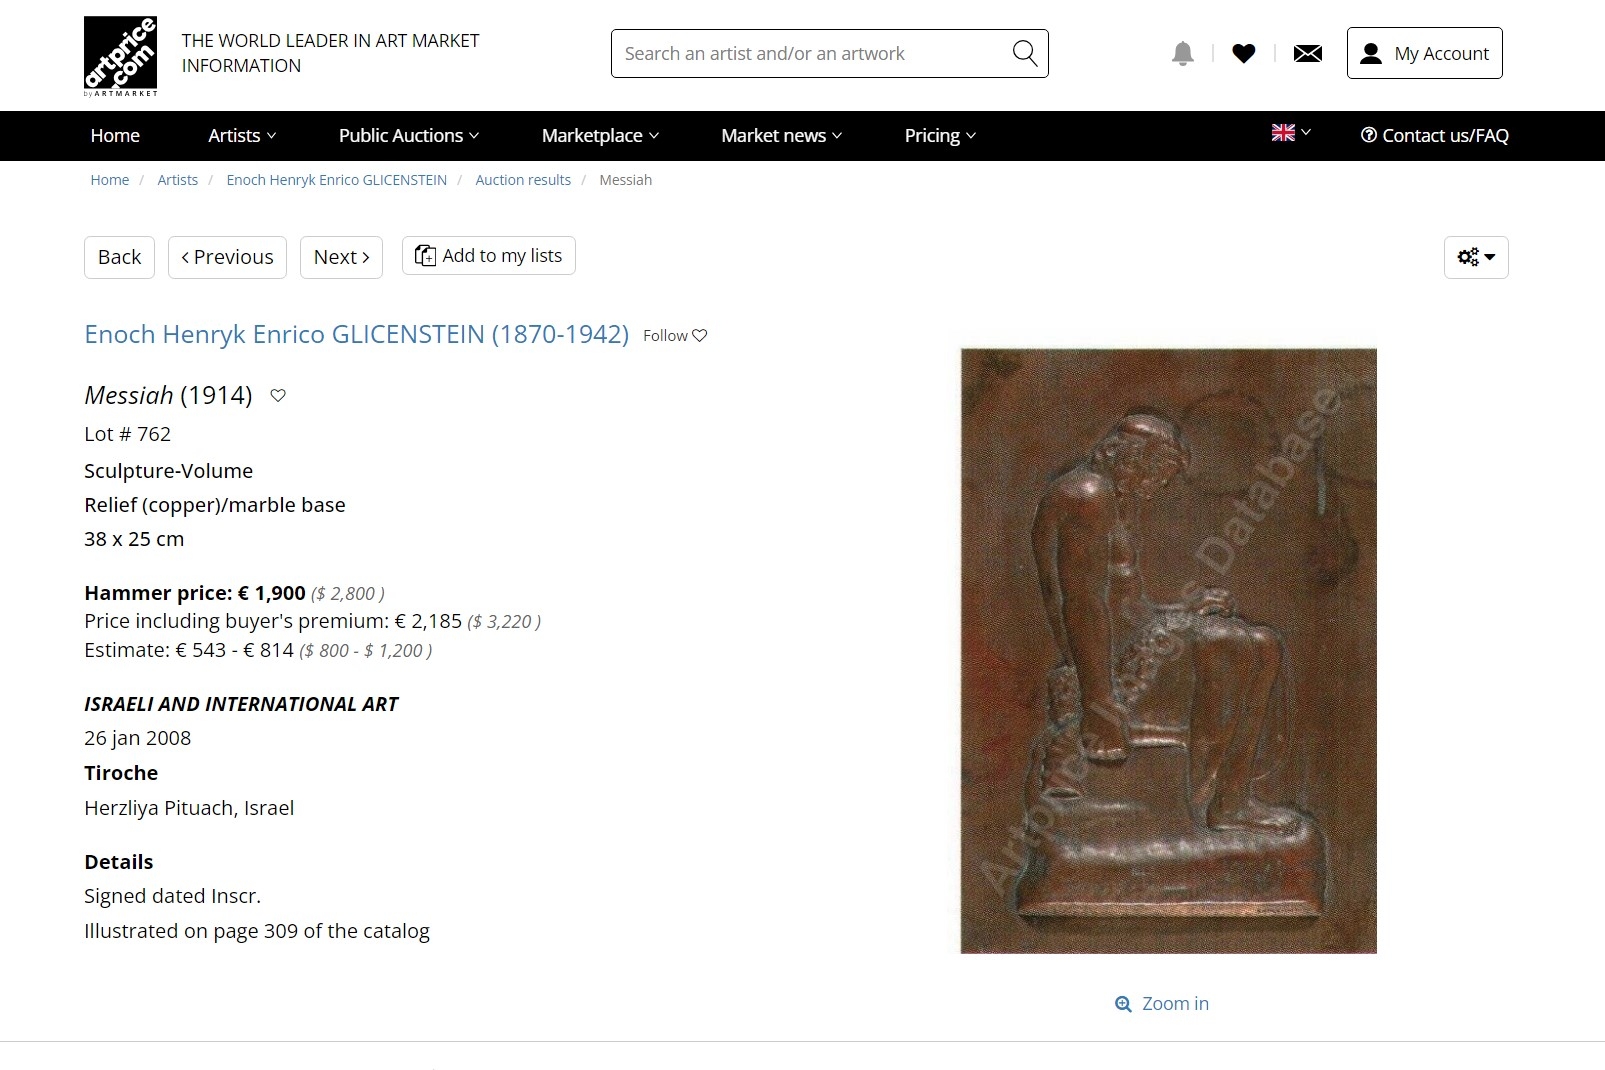This screenshot has height=1070, width=1605.
Task: Click the Next button
Action: pyautogui.click(x=341, y=257)
